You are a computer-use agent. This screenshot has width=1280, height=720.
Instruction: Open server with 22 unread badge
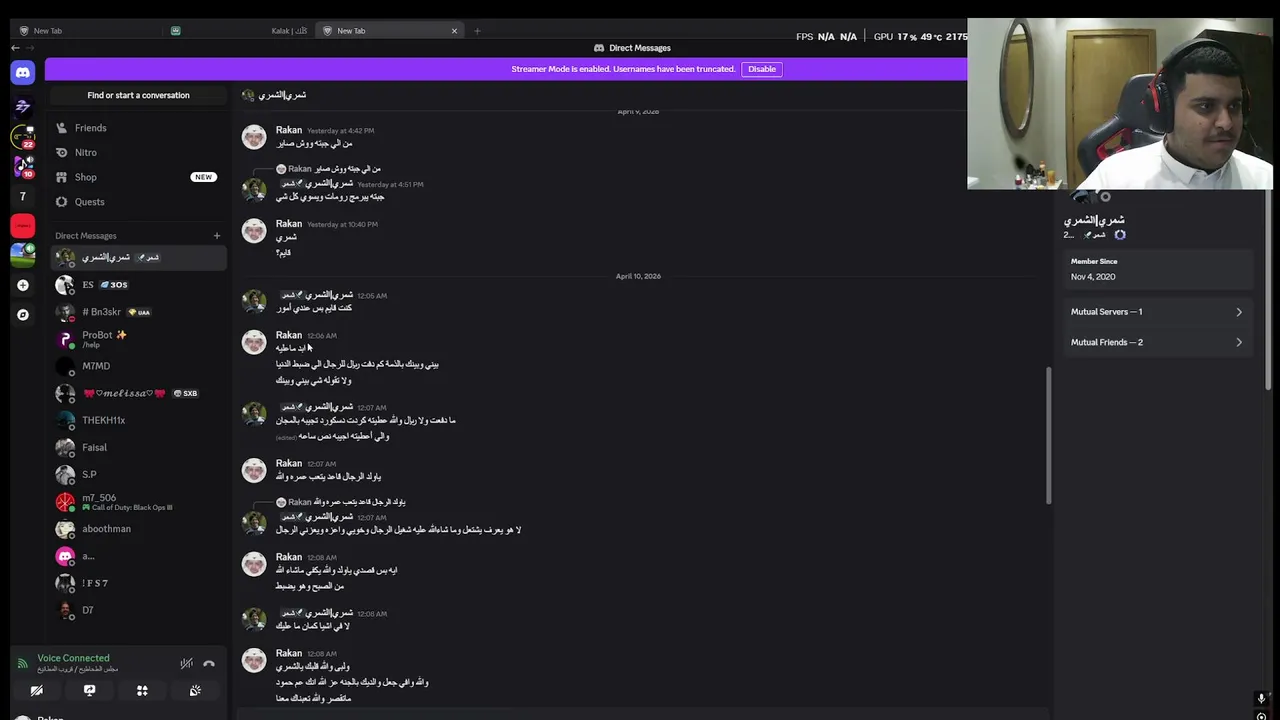click(23, 137)
